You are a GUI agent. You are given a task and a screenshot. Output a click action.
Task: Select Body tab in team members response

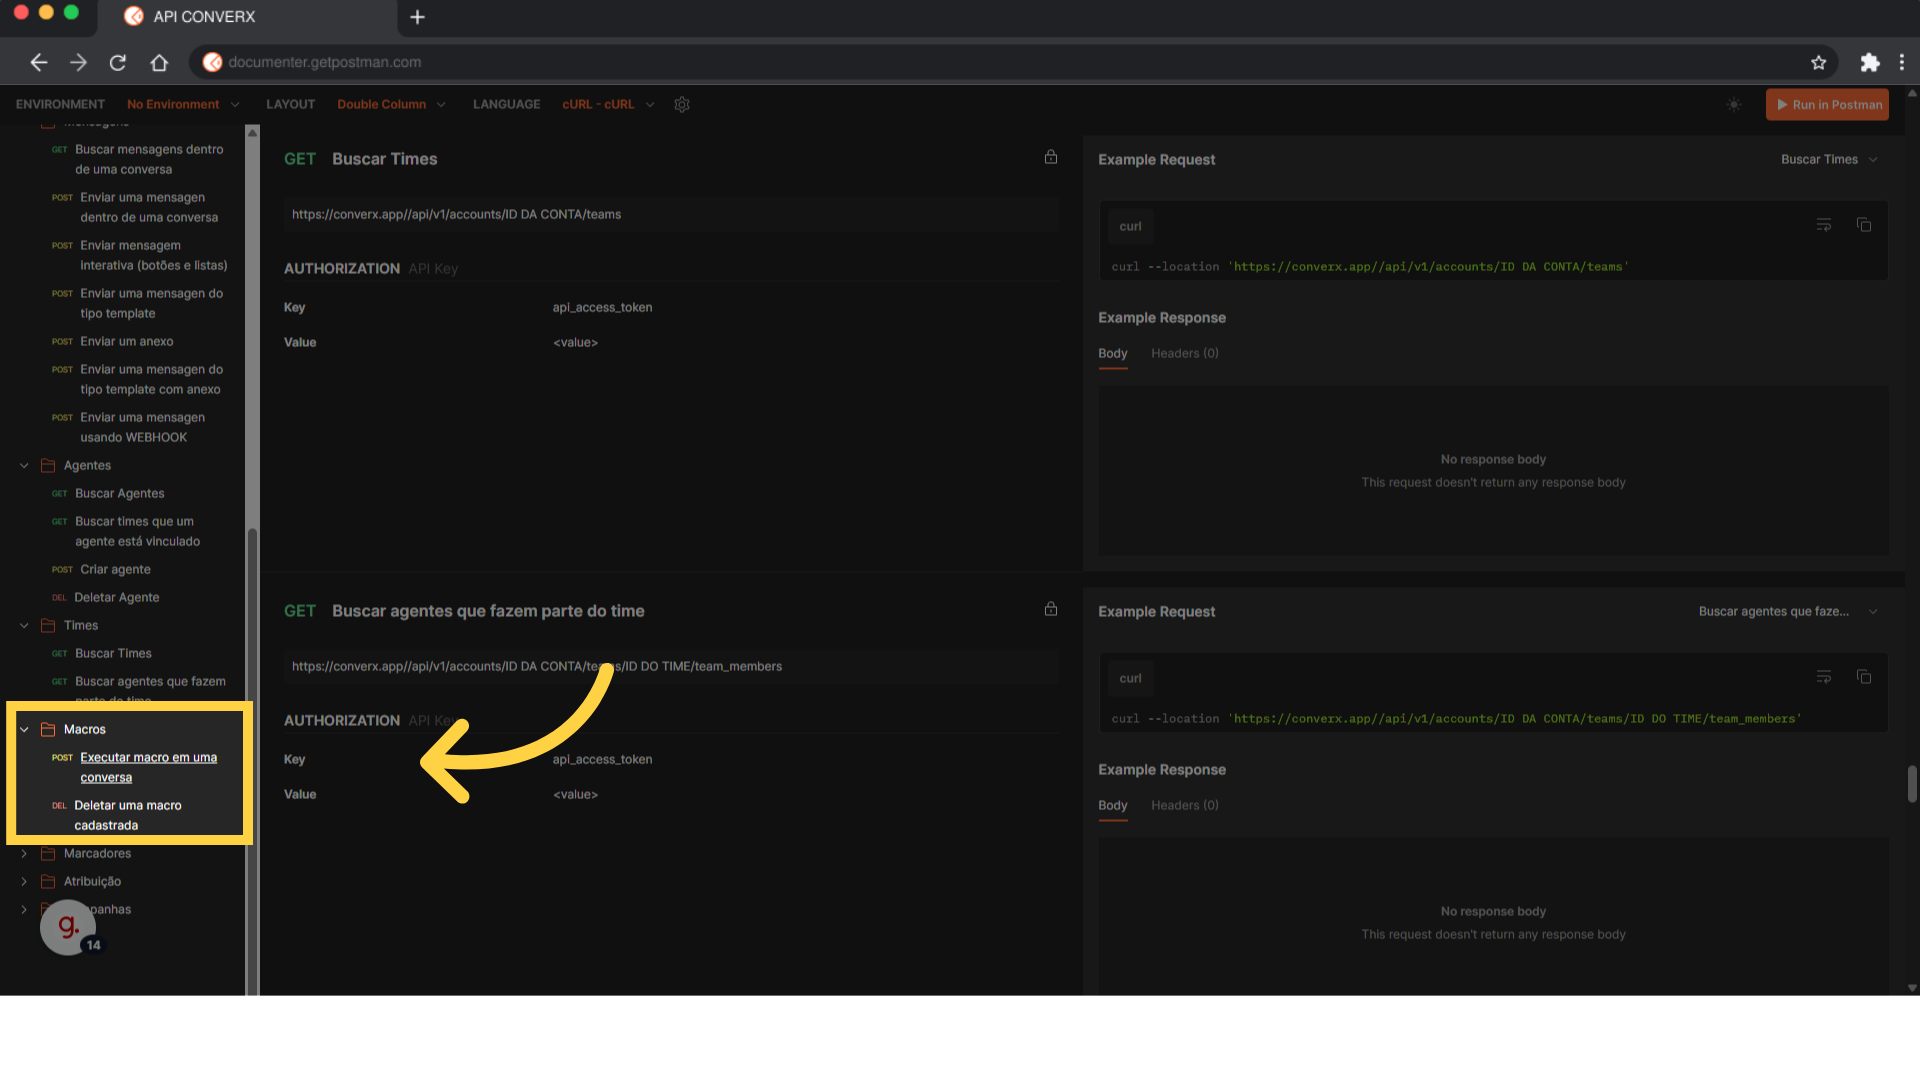coord(1112,805)
